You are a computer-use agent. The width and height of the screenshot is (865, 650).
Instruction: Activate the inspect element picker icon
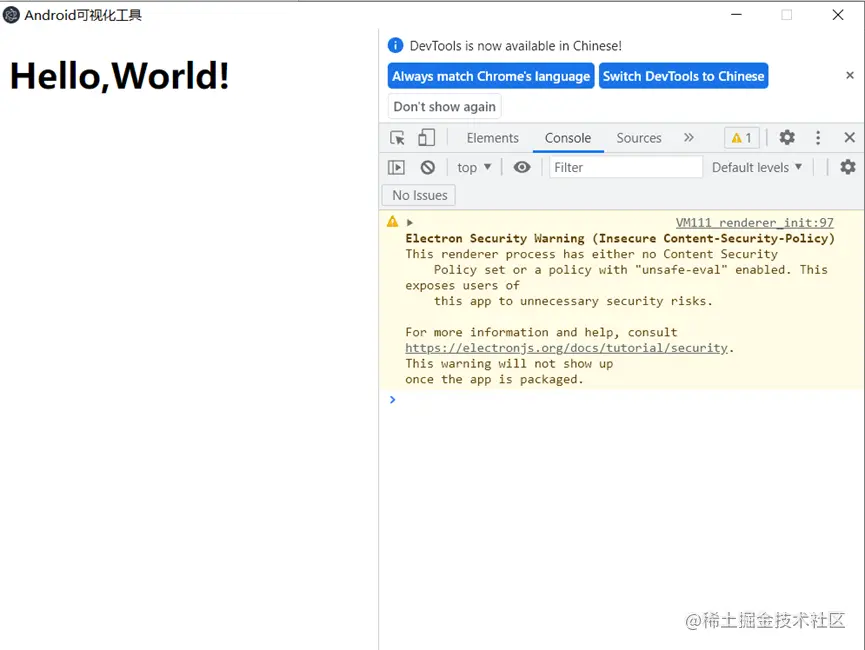(x=397, y=138)
